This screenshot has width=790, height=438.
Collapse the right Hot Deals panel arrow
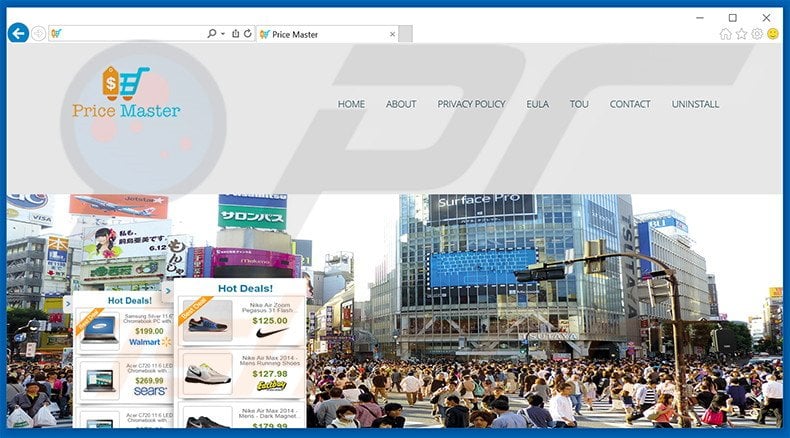(x=168, y=291)
